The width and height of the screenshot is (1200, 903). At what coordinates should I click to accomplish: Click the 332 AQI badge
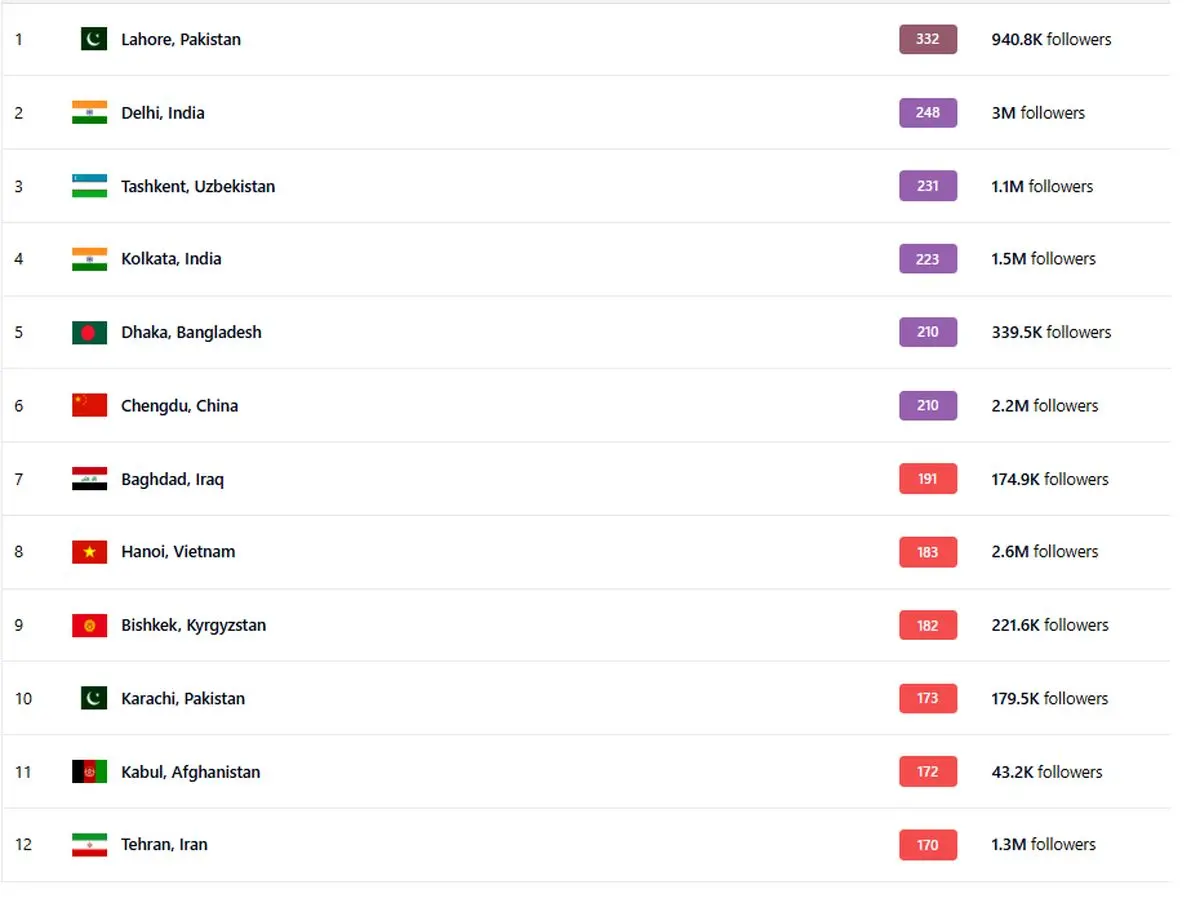(x=927, y=39)
